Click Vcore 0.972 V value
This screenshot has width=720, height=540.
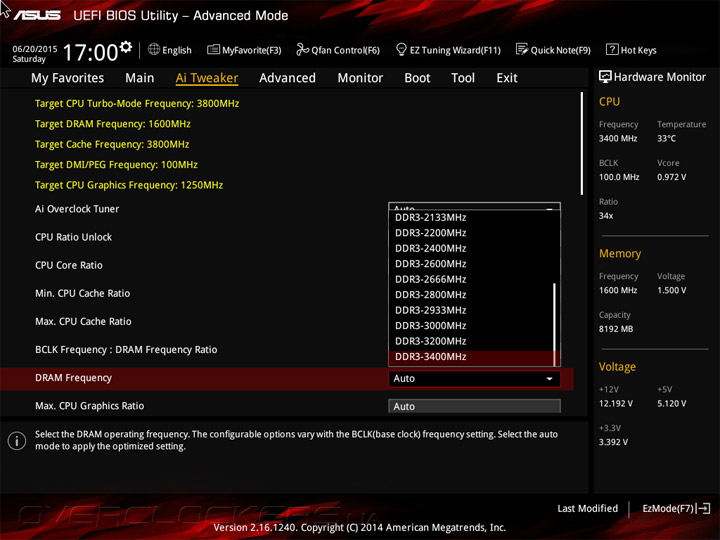671,177
